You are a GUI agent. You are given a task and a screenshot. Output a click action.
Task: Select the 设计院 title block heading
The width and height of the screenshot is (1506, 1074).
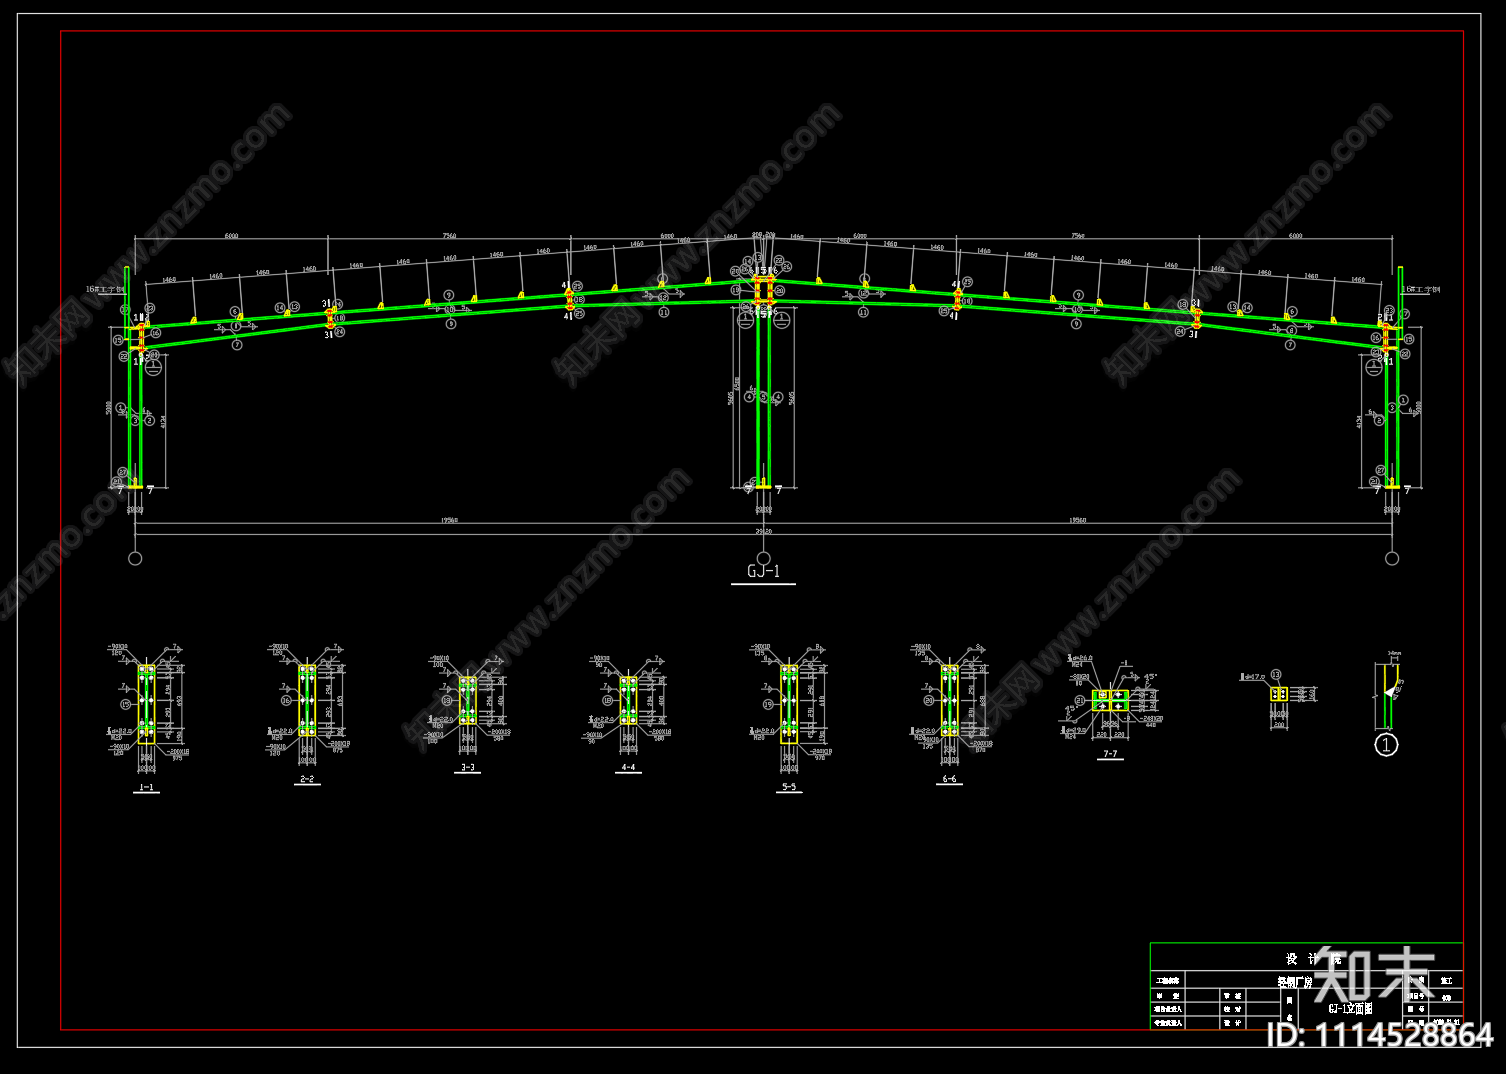1313,958
